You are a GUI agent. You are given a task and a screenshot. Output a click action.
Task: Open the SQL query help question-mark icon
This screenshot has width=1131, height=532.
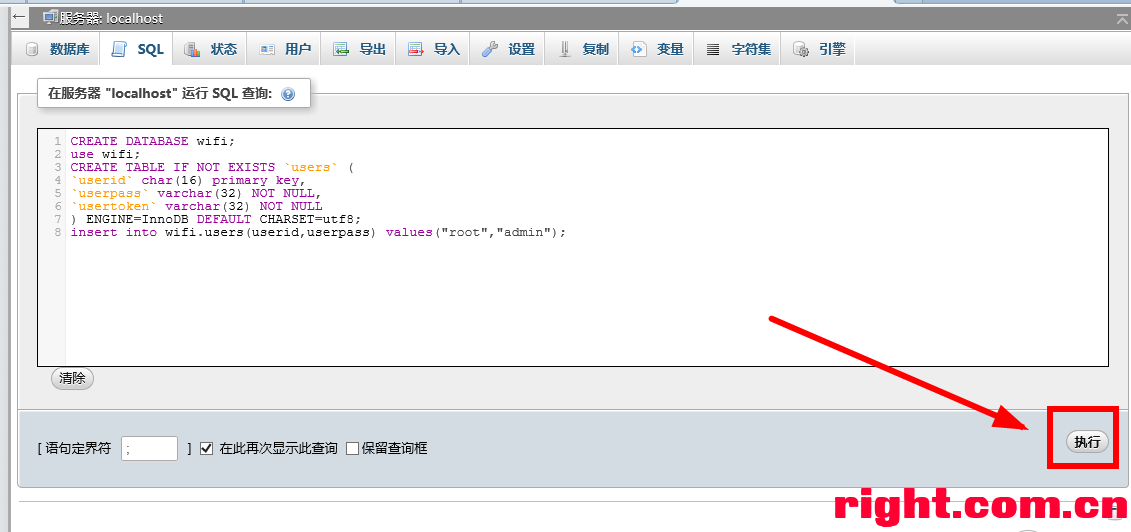[288, 94]
